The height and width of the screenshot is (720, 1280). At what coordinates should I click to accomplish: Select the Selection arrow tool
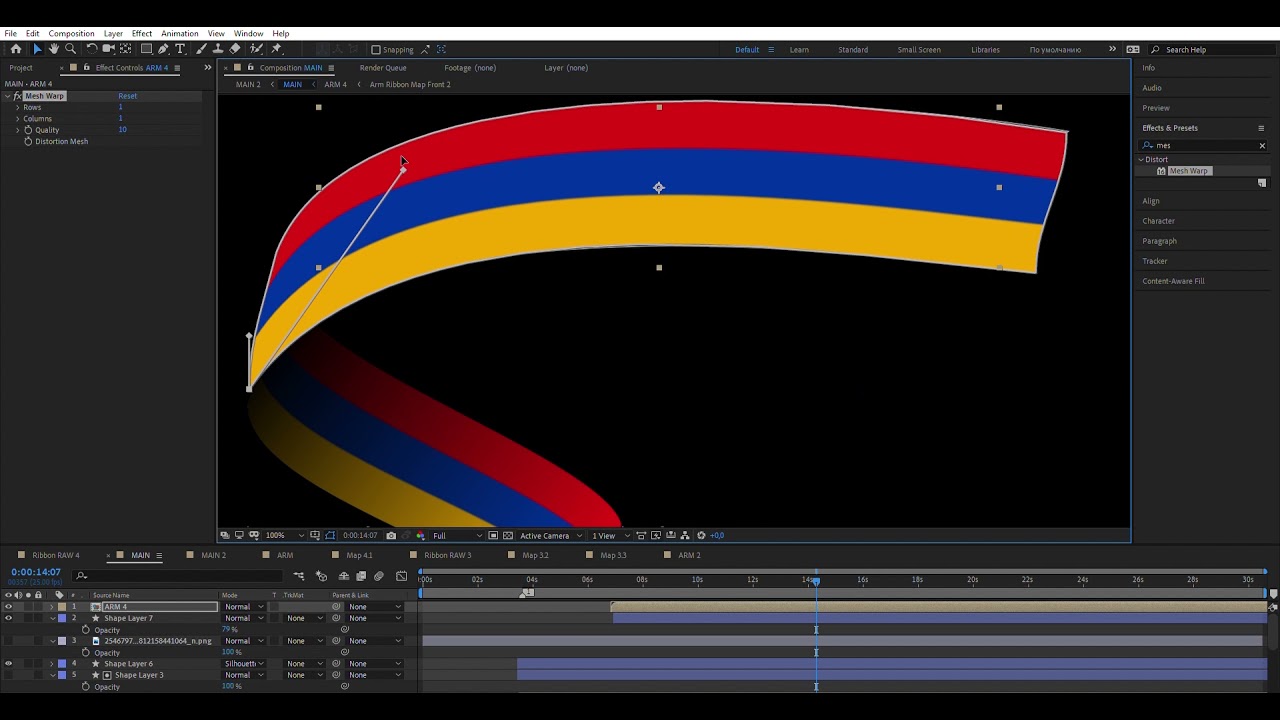point(37,49)
